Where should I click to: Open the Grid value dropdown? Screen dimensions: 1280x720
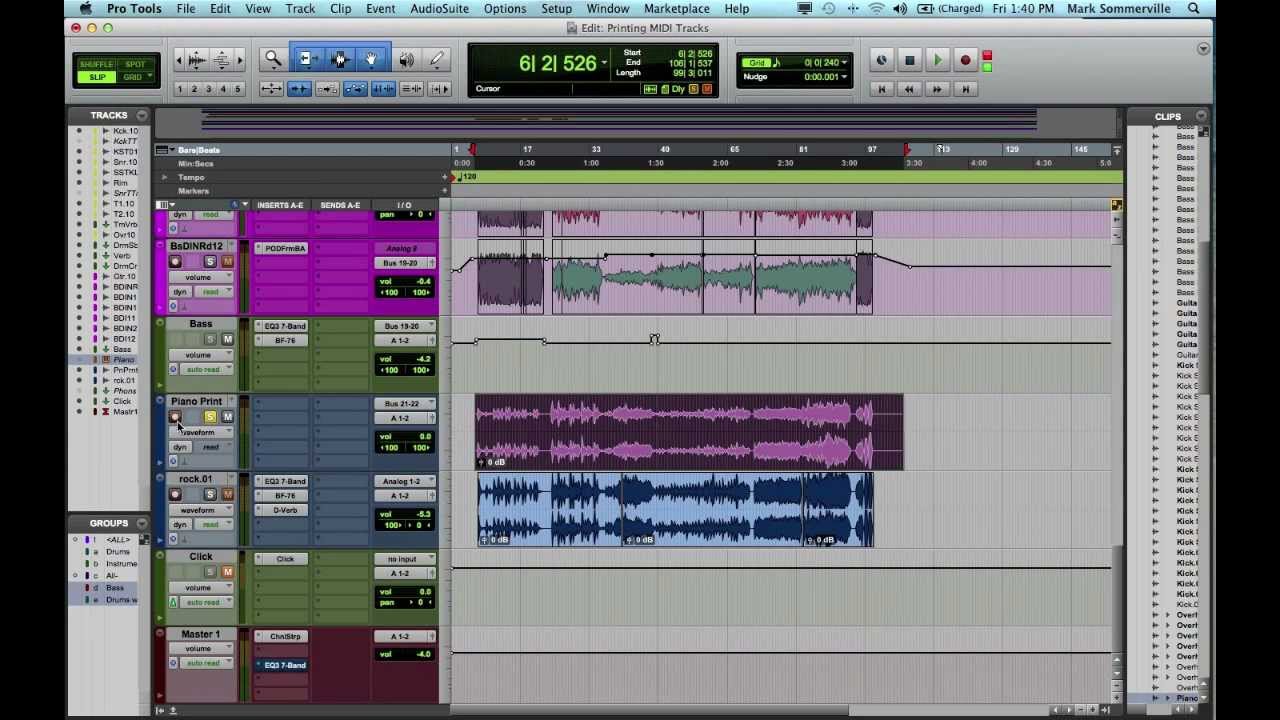[x=844, y=63]
